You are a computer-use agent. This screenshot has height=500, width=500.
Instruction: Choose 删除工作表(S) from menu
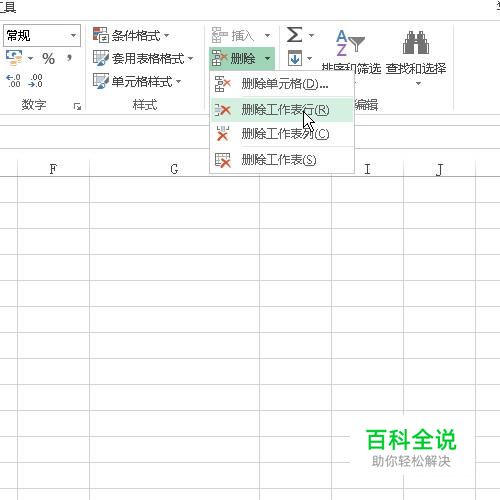pos(282,160)
